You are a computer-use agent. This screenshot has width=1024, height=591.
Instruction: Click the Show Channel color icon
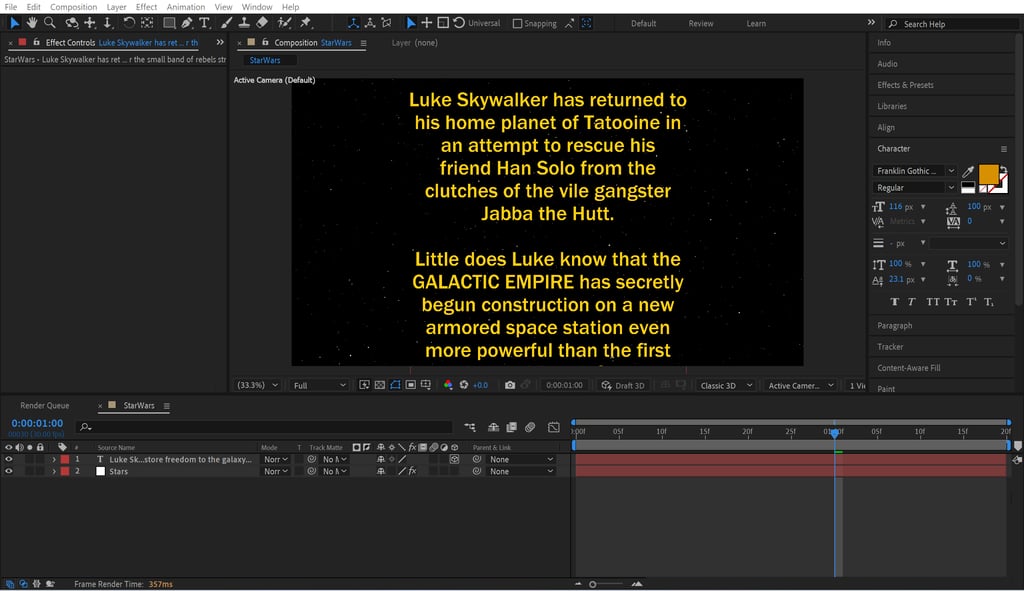coord(448,385)
